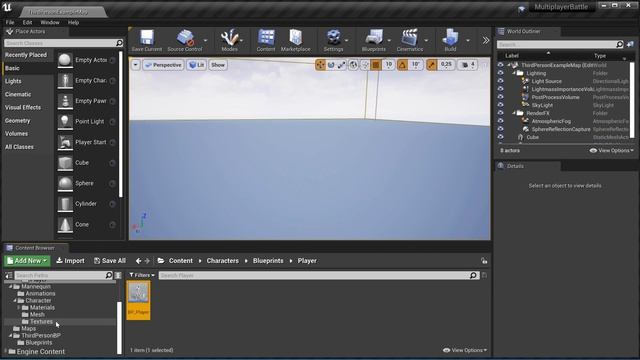Select the scale gizmo tool in viewport
640x360 pixels.
point(341,64)
